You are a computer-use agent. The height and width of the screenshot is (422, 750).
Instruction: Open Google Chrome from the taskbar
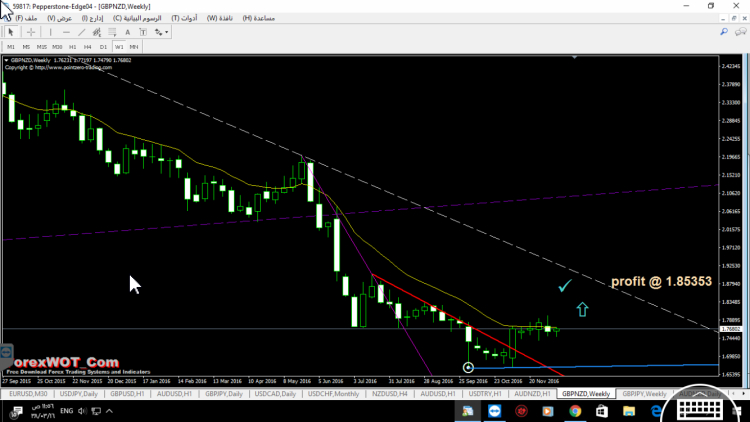pos(575,411)
